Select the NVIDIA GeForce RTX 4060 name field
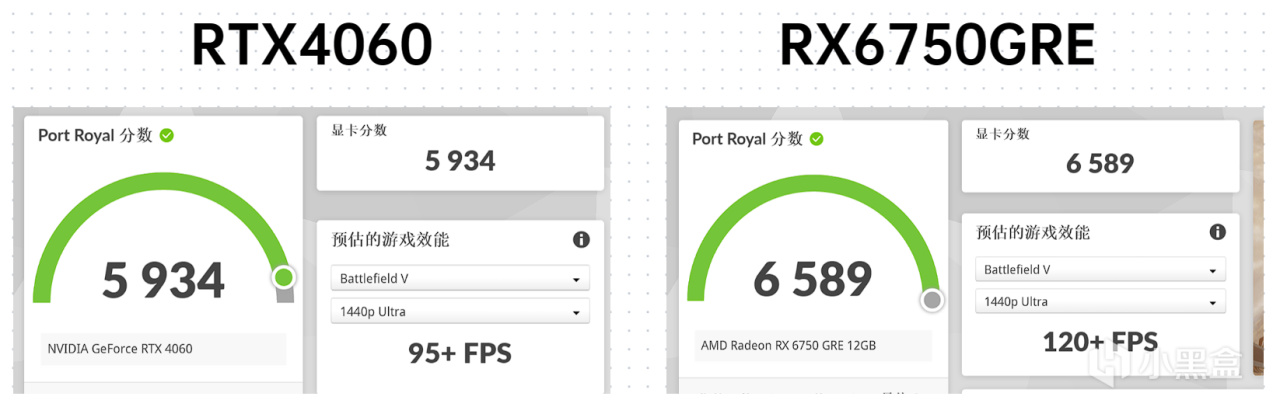The width and height of the screenshot is (1280, 400). pyautogui.click(x=164, y=349)
